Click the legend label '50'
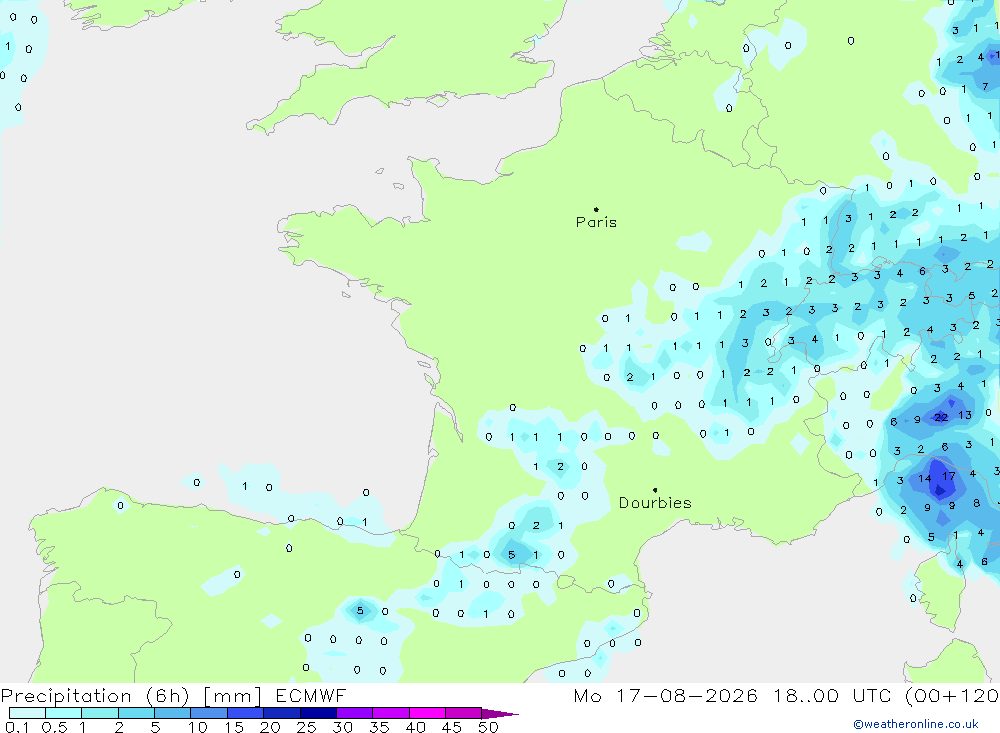Screen dimensions: 1000x733 (488, 727)
